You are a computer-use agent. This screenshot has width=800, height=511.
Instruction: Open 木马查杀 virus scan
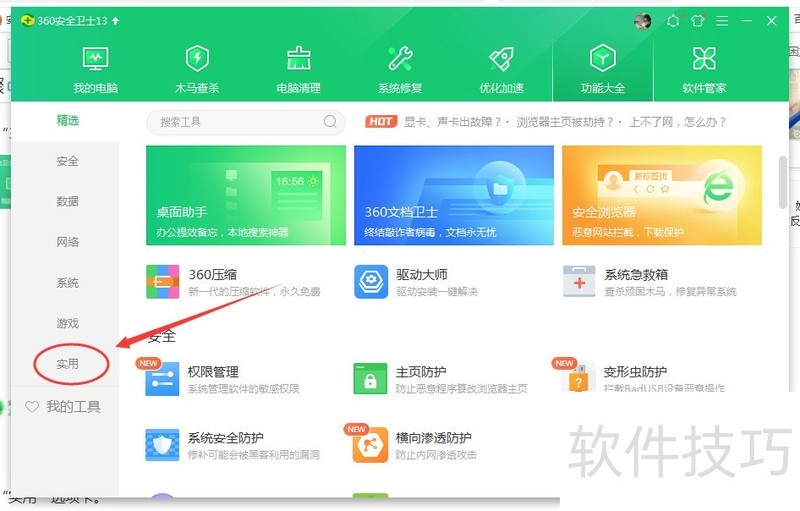click(197, 70)
